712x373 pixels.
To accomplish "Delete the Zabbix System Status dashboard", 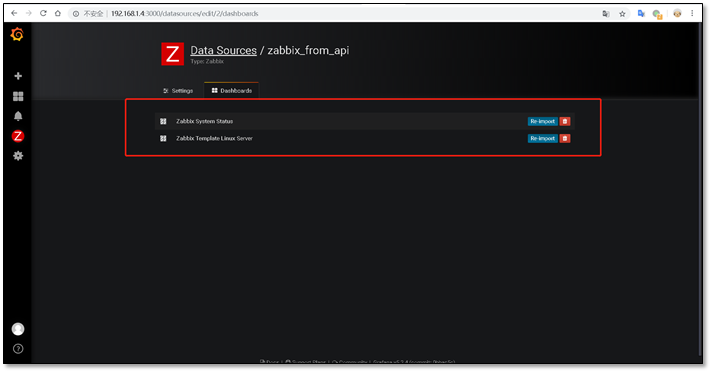I will tap(565, 121).
